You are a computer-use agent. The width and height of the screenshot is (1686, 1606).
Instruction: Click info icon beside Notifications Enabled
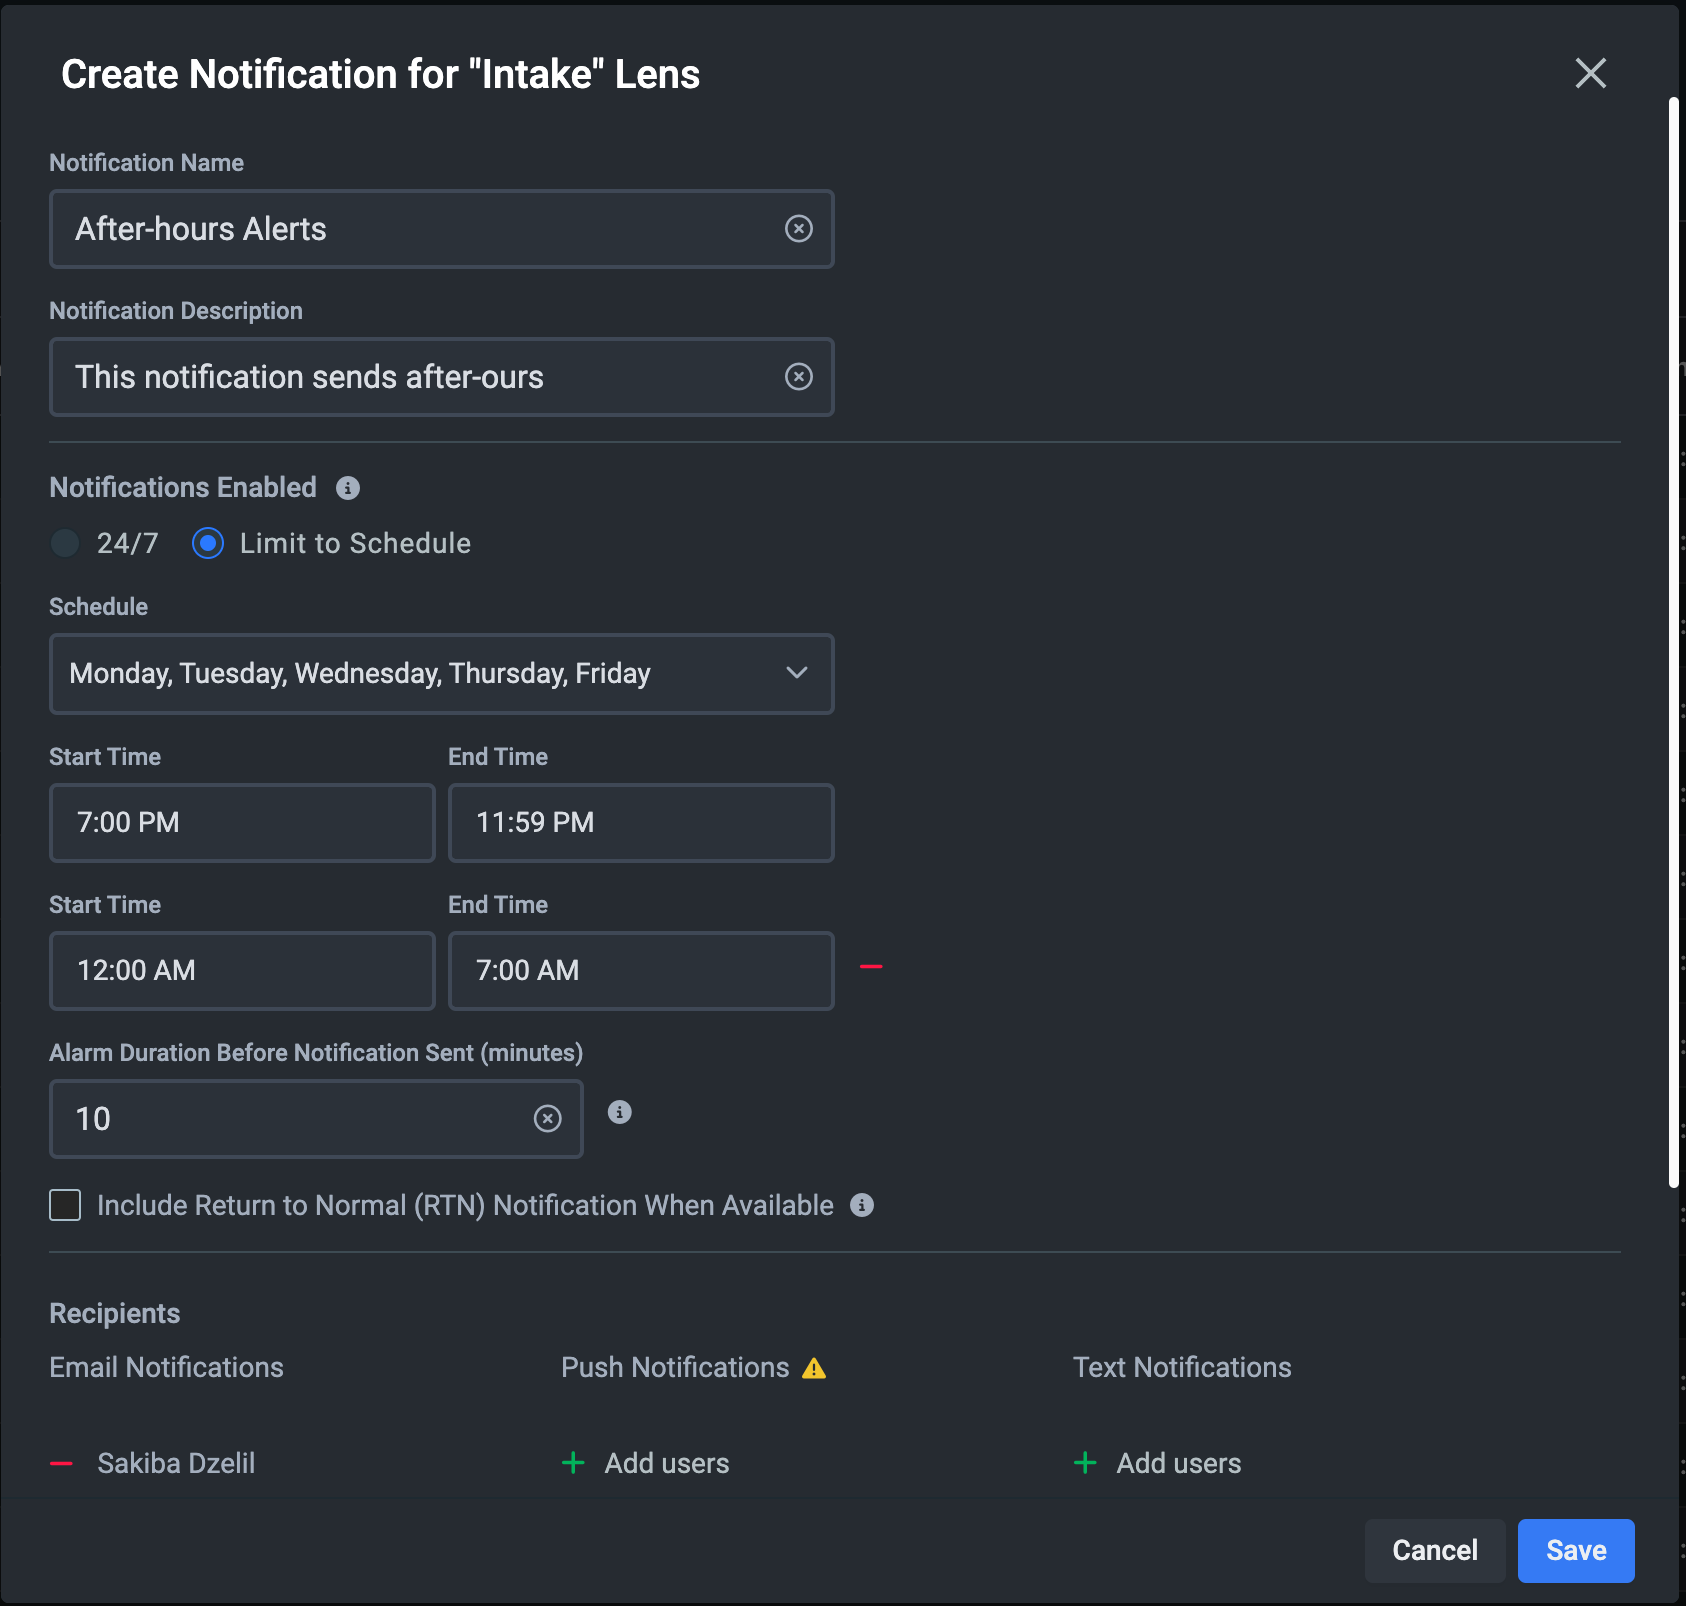[x=348, y=488]
